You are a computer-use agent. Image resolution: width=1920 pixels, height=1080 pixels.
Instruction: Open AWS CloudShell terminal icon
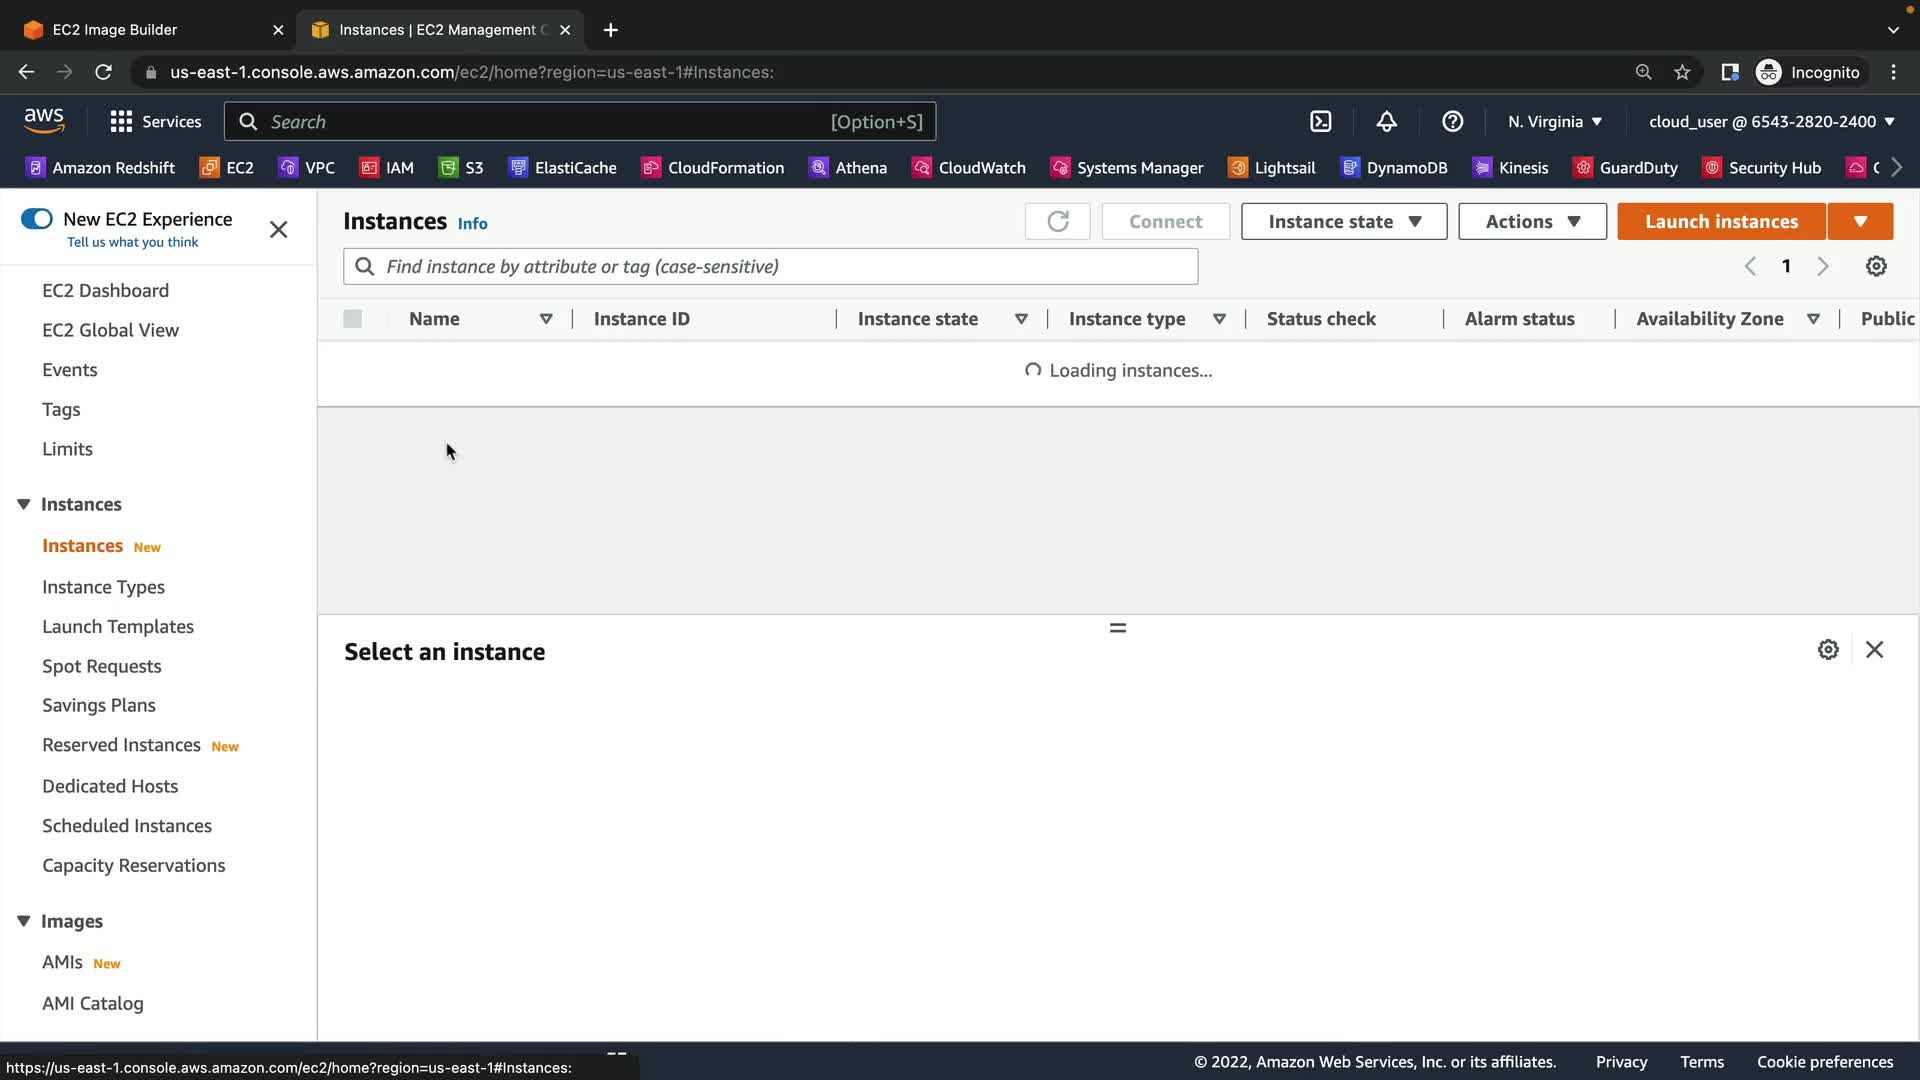coord(1321,121)
